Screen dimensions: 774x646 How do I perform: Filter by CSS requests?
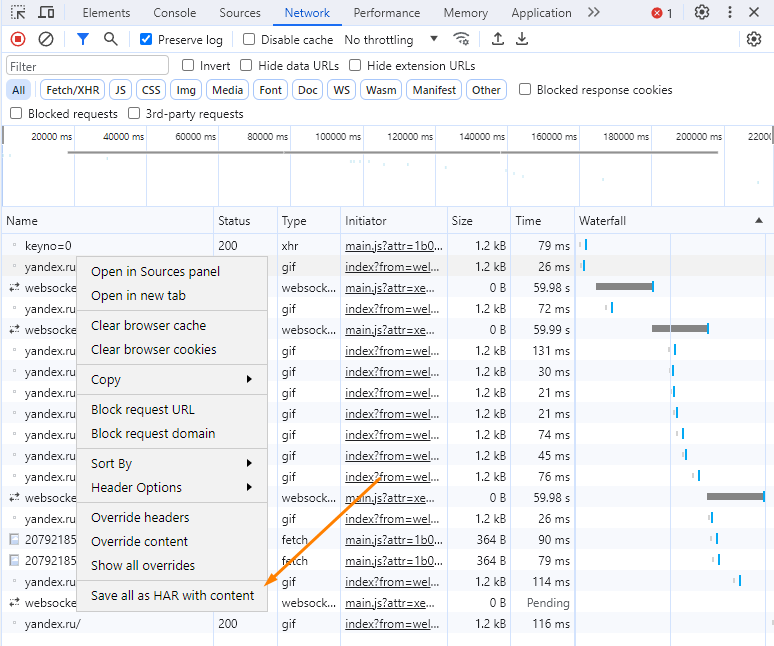tap(151, 90)
